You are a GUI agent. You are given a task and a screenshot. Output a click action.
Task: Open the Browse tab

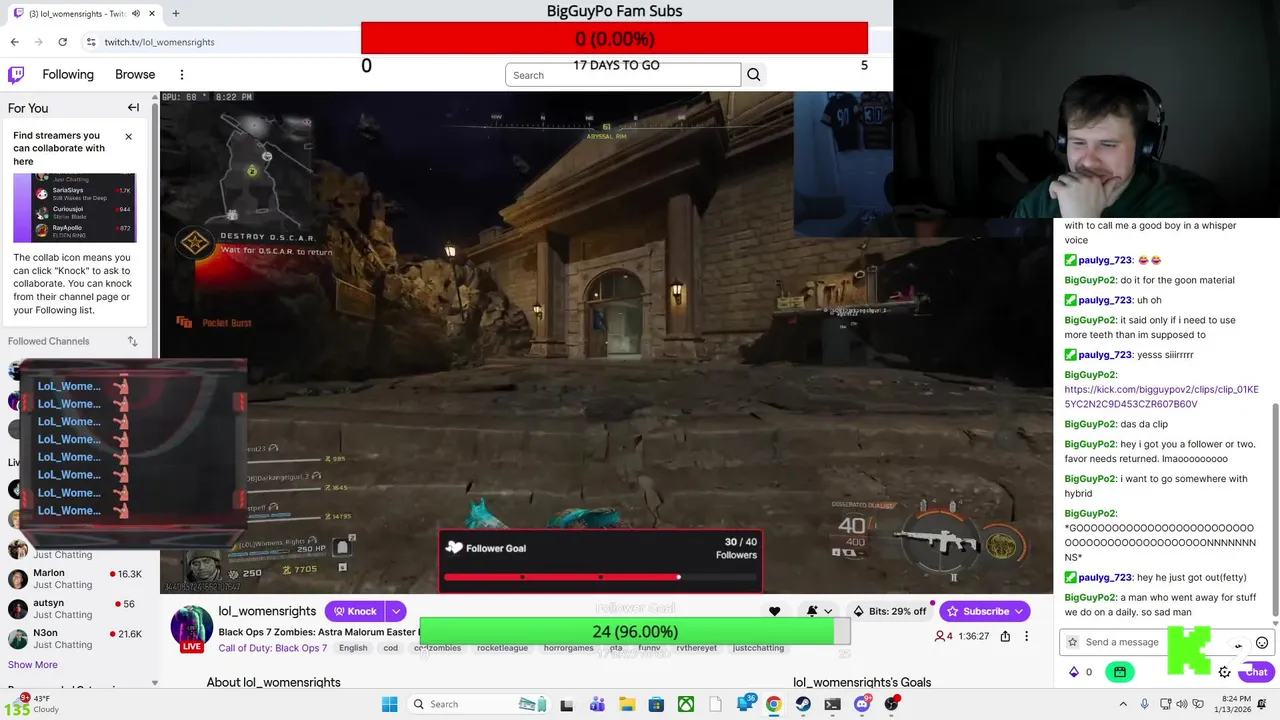point(135,74)
